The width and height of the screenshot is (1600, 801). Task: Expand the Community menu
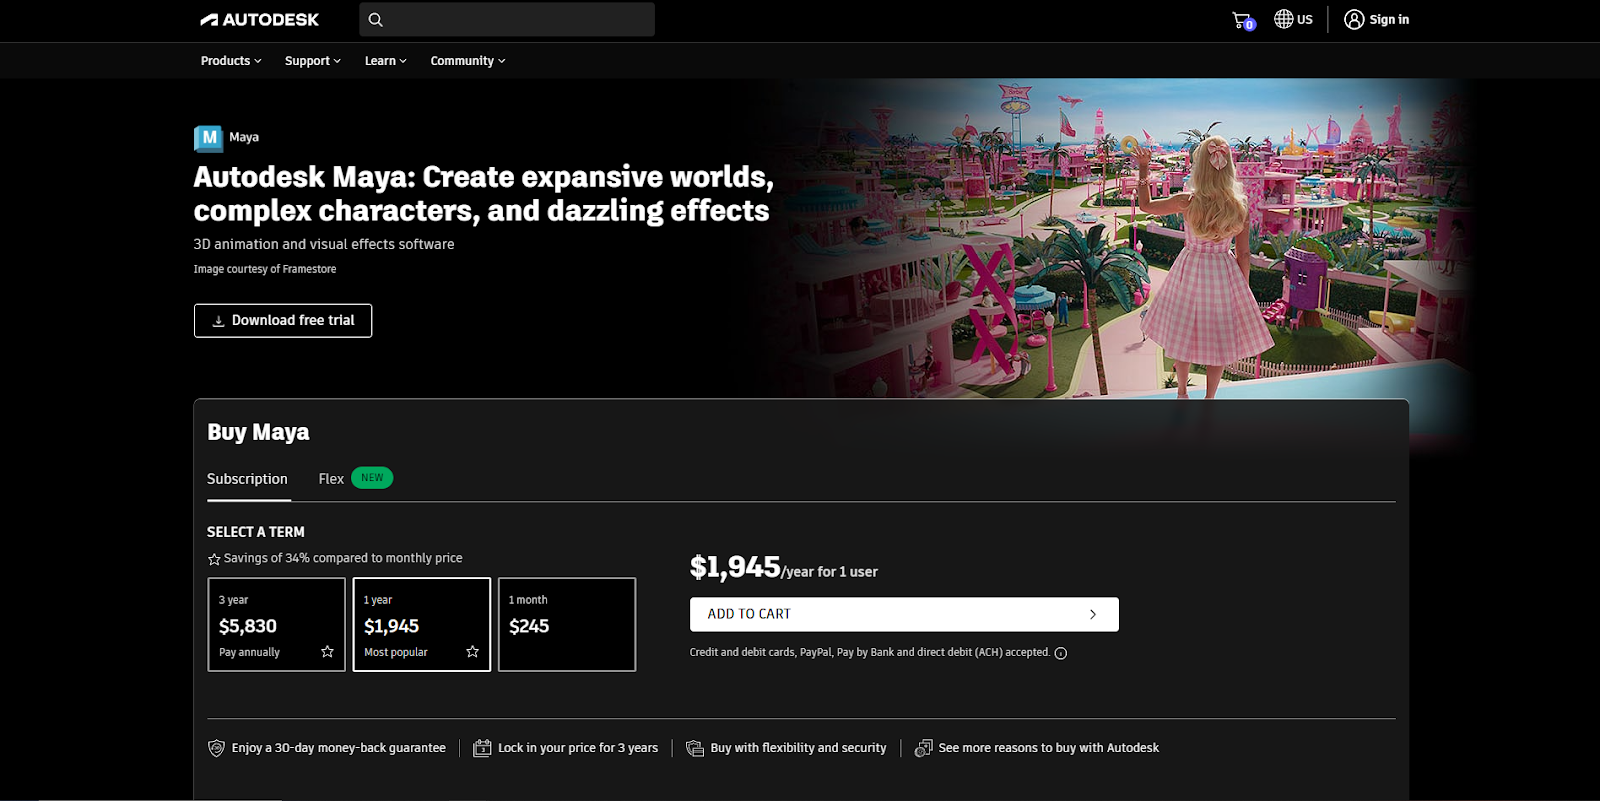(468, 61)
